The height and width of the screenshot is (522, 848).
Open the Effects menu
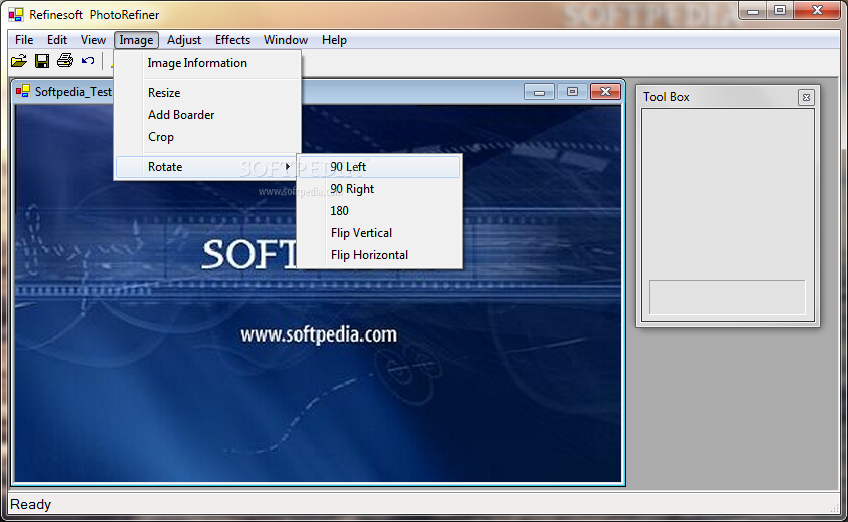coord(233,40)
